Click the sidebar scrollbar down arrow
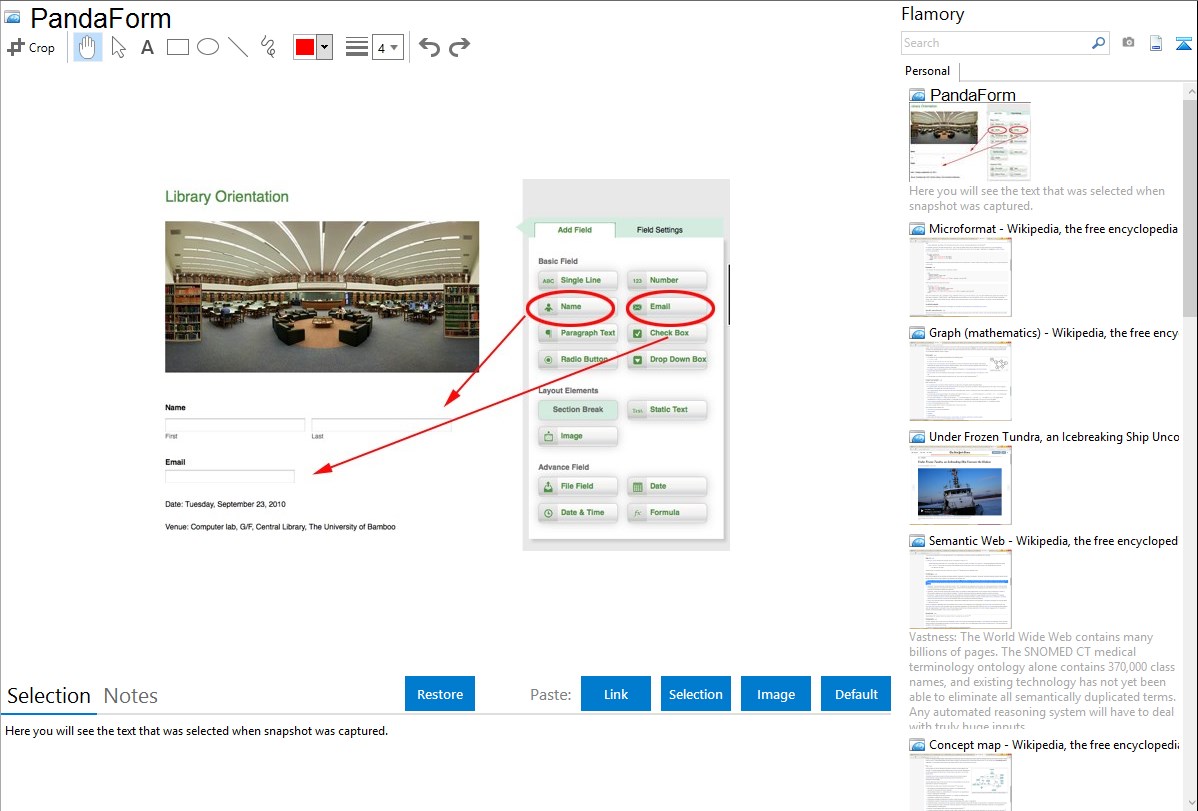Screen dimensions: 1198x811 pyautogui.click(x=1191, y=803)
